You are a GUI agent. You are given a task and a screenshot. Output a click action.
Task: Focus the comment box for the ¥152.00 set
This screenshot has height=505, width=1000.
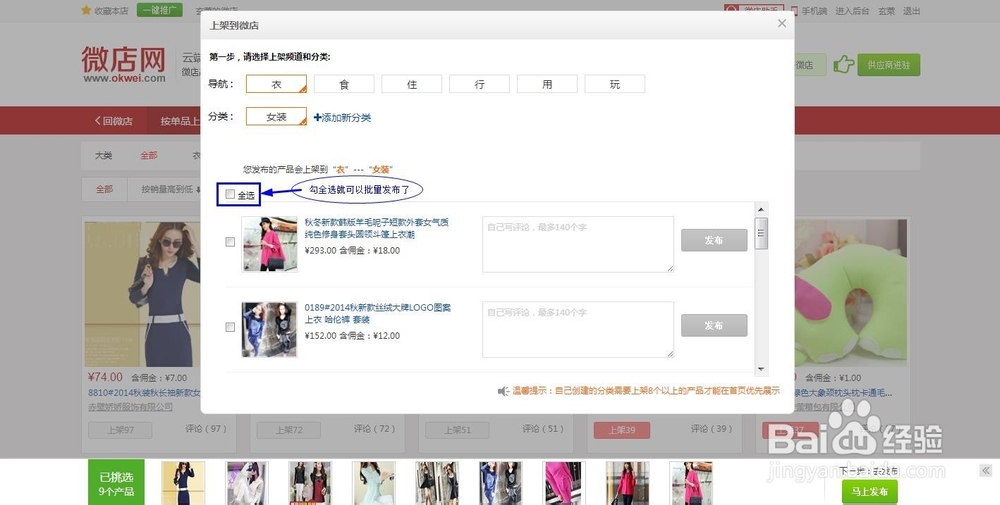tap(578, 330)
